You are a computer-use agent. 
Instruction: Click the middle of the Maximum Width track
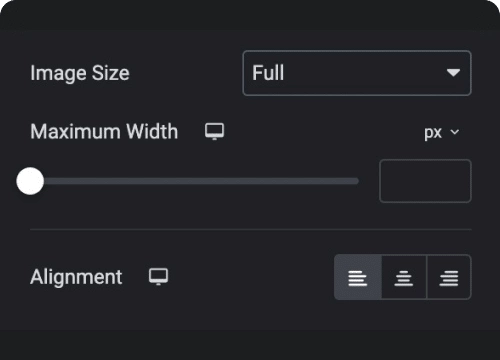(194, 181)
